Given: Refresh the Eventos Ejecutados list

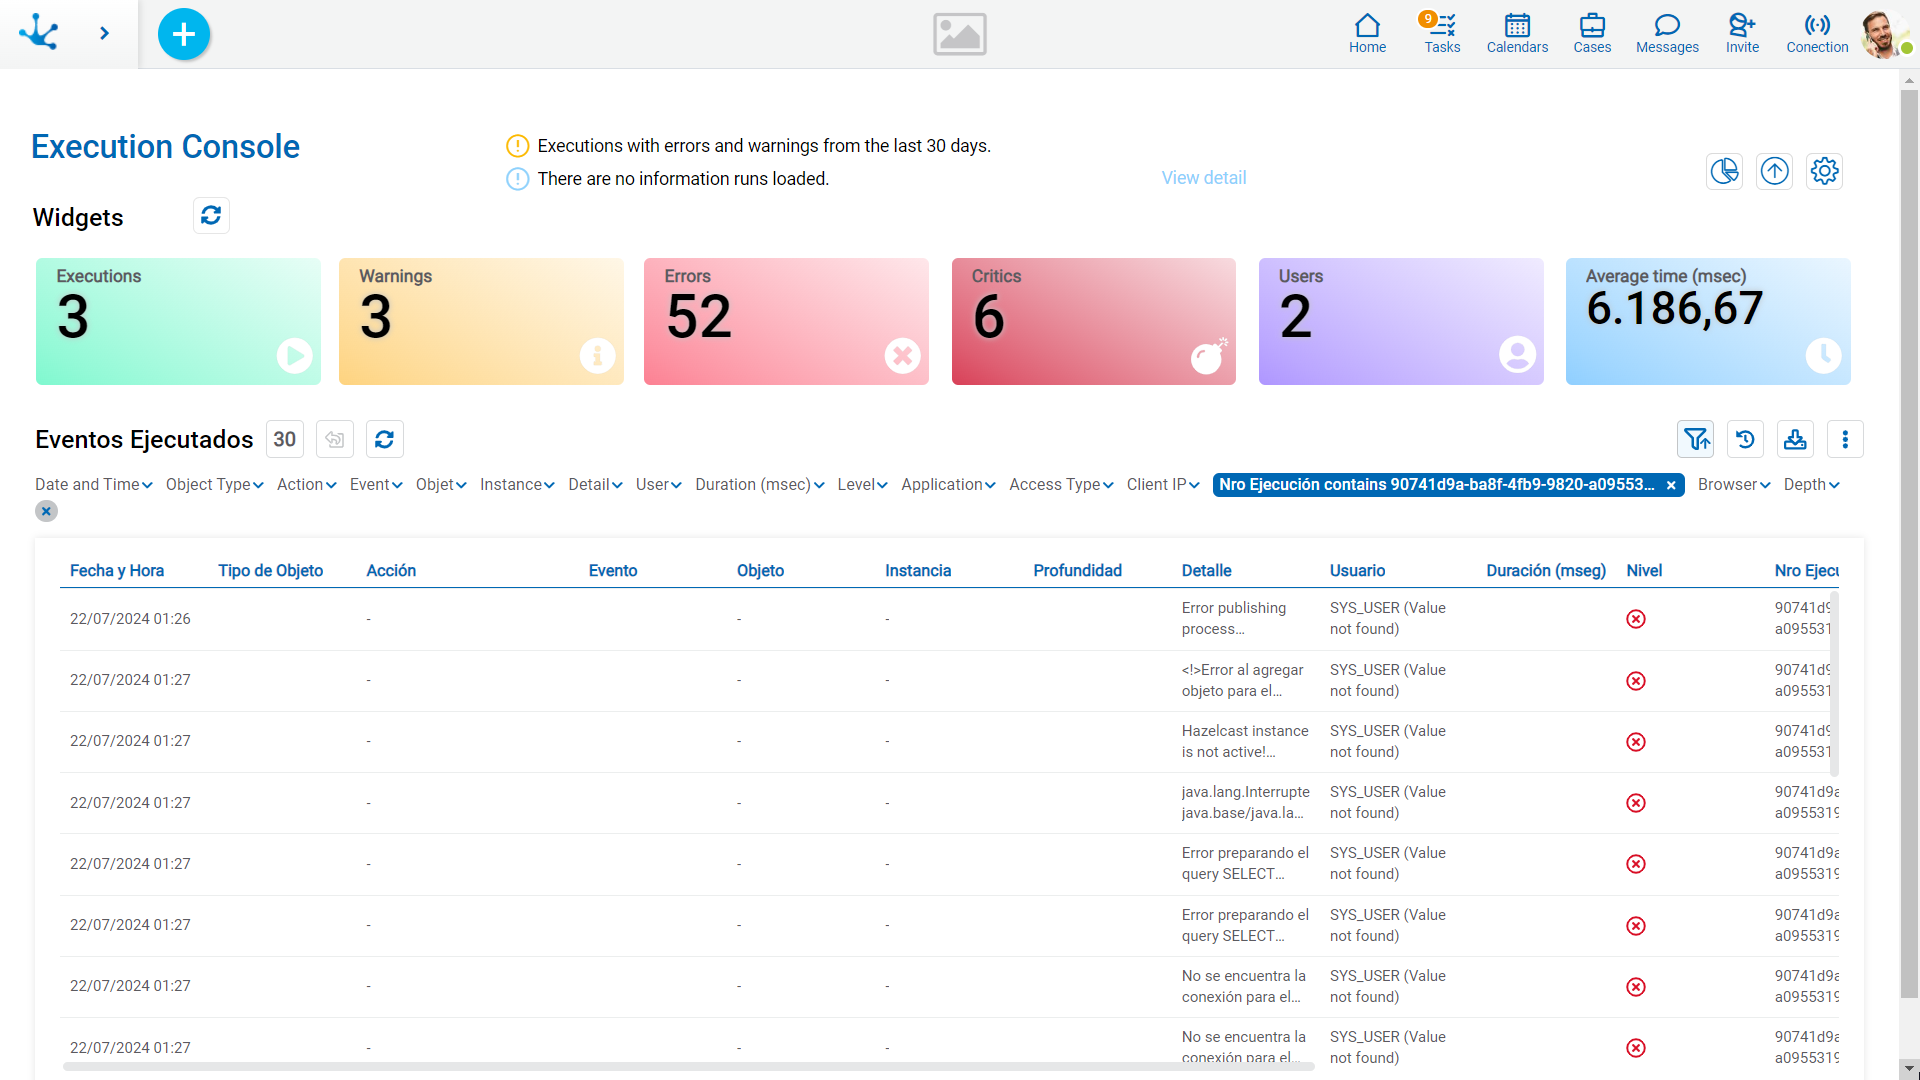Looking at the screenshot, I should 384,439.
